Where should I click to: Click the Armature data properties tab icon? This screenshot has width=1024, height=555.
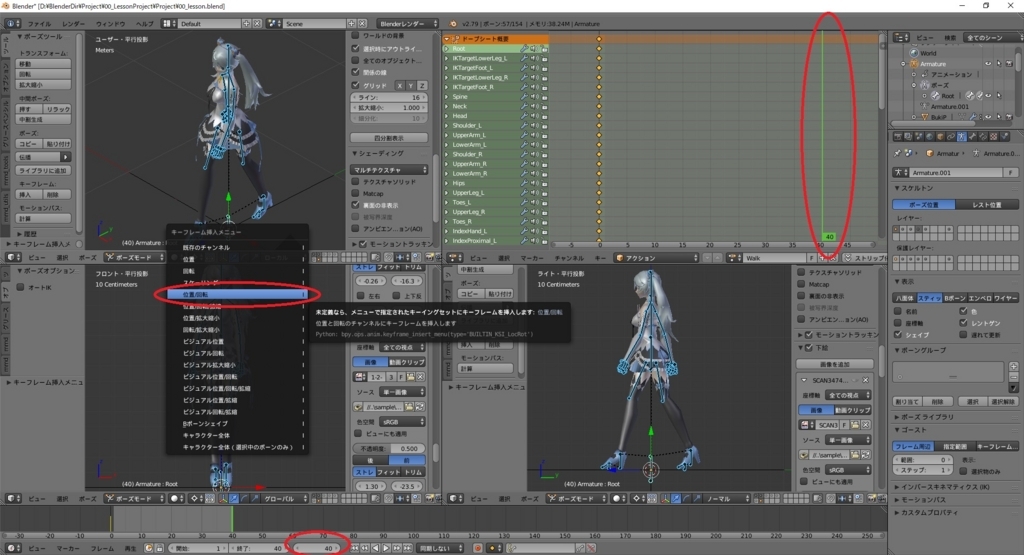(962, 136)
